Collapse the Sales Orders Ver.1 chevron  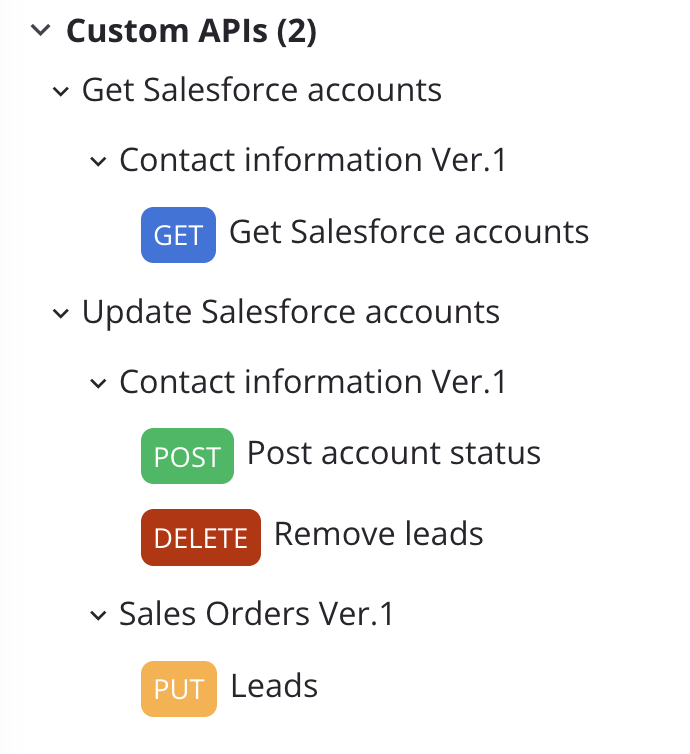[98, 615]
